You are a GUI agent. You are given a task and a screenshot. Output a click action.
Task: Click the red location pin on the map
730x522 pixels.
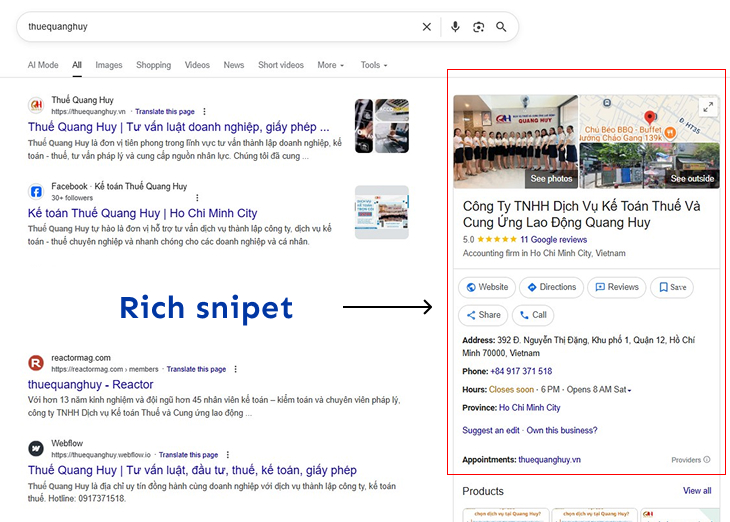tap(649, 117)
